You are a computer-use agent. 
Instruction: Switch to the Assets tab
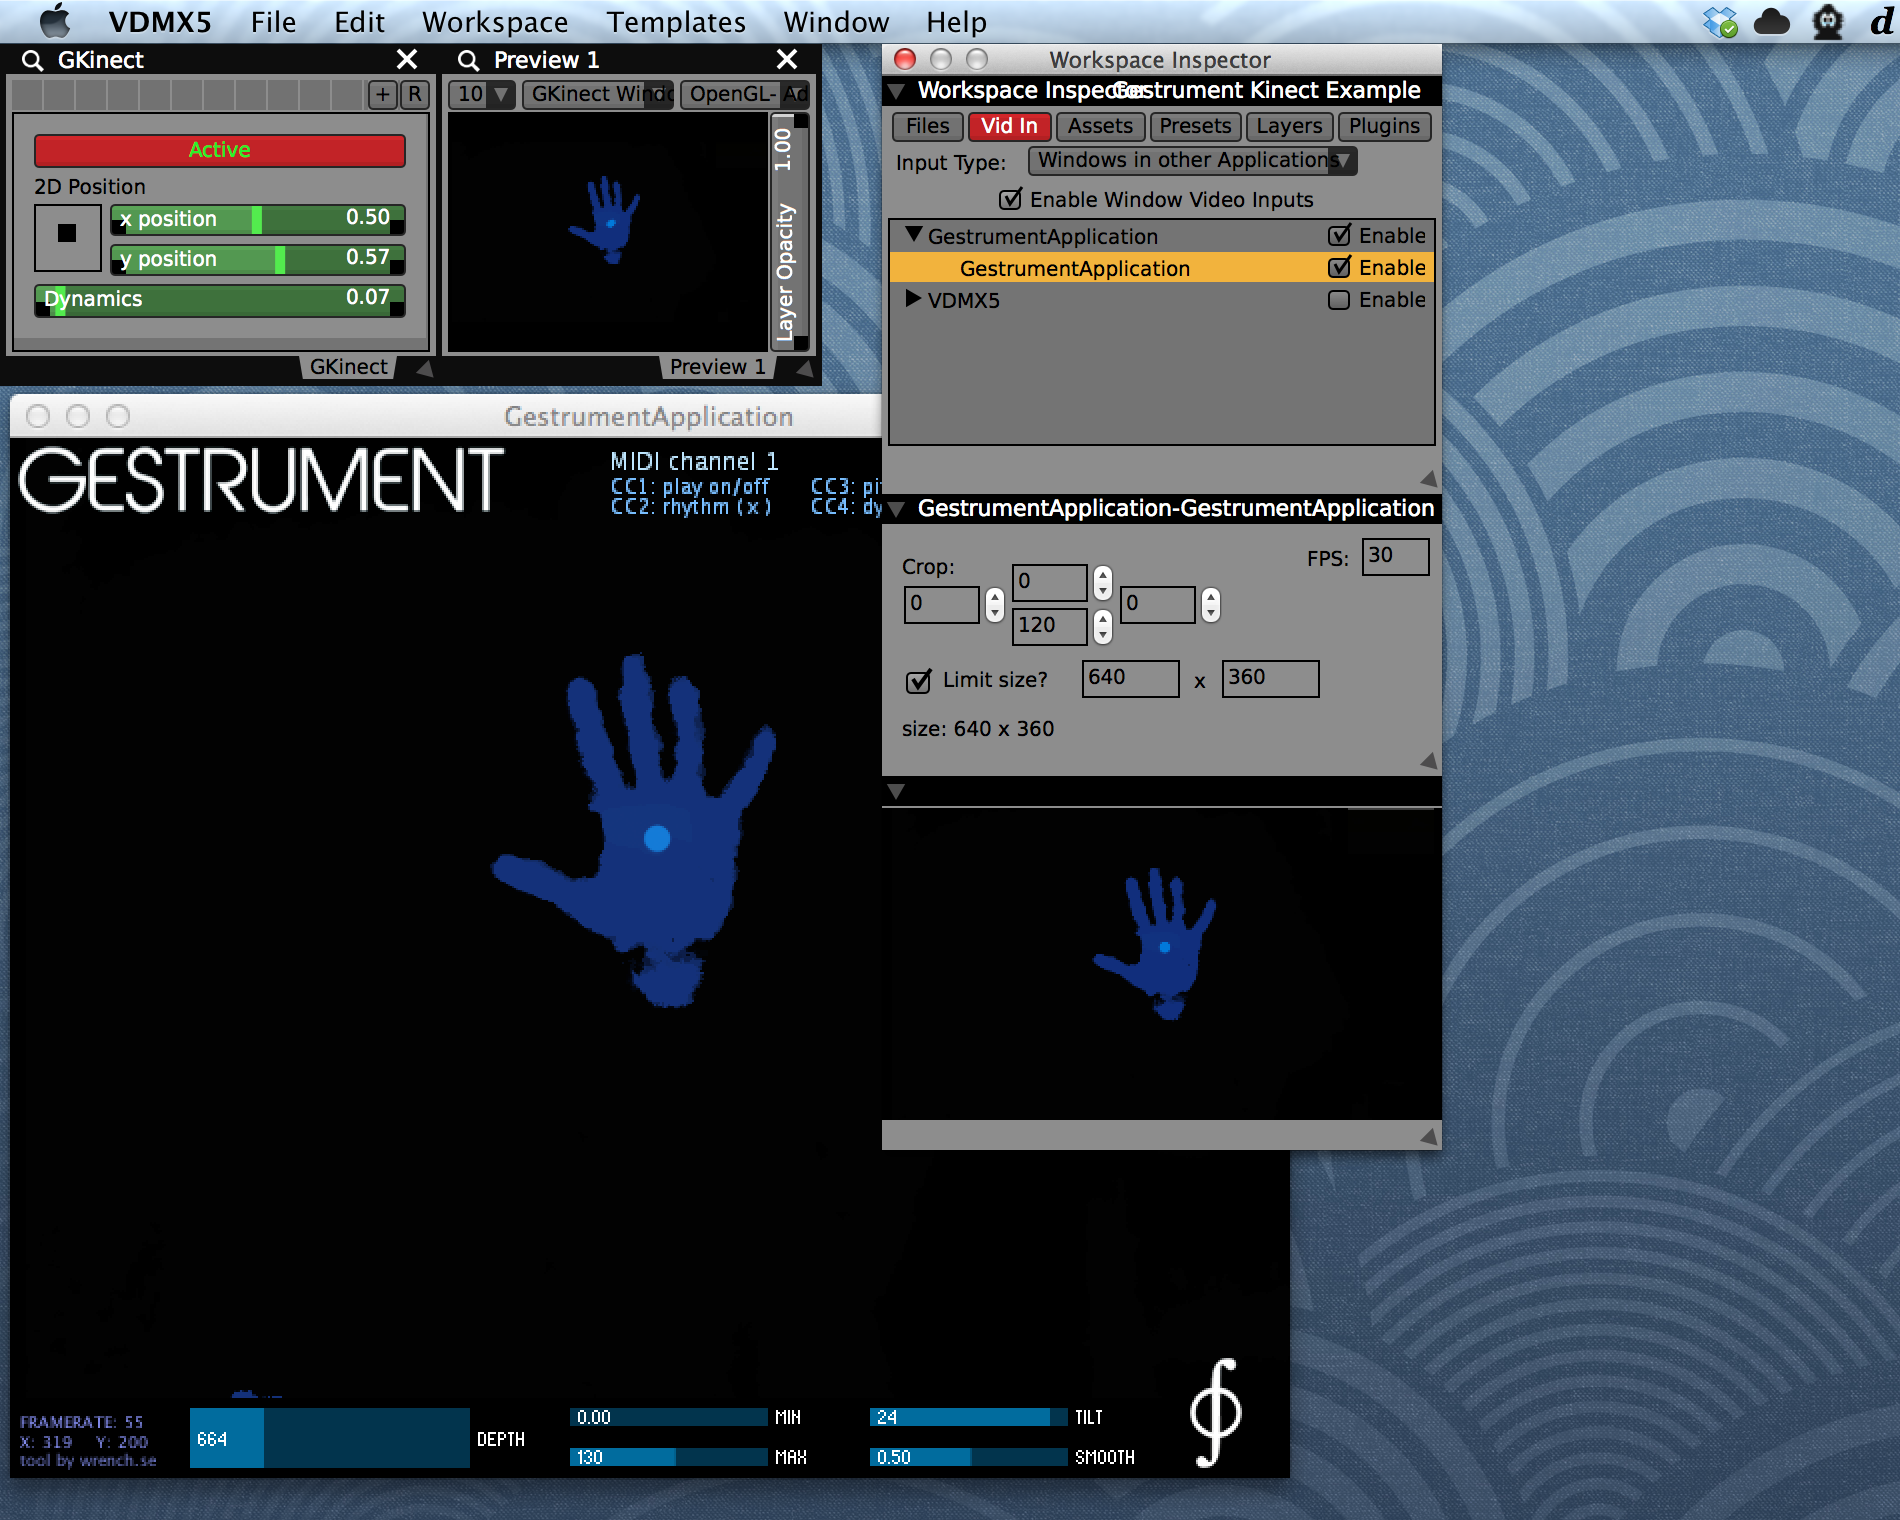[x=1100, y=126]
